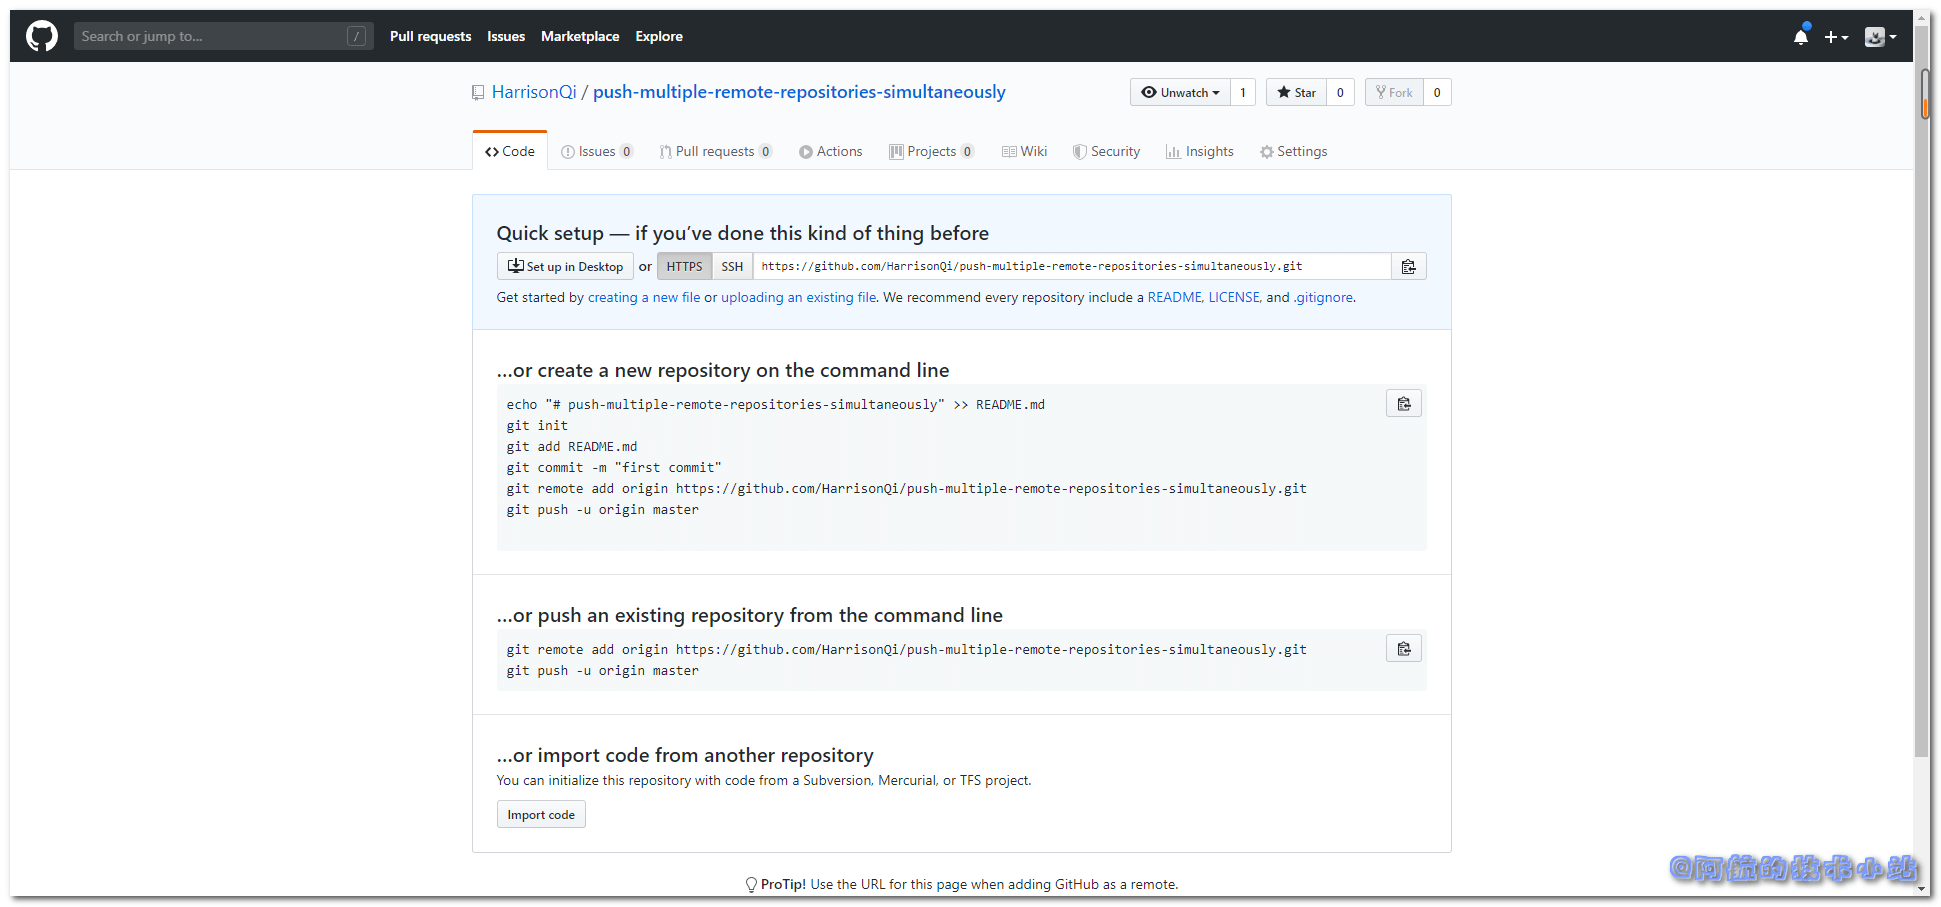Image resolution: width=1941 pixels, height=907 pixels.
Task: Expand the user avatar menu
Action: pyautogui.click(x=1880, y=37)
